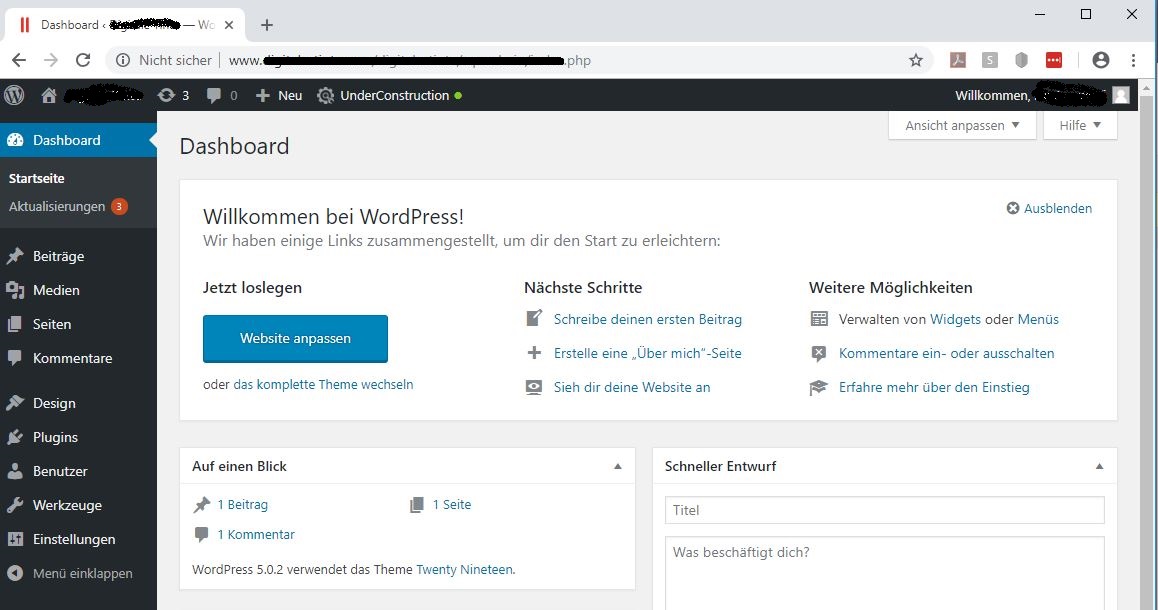
Task: Open Plugins in the sidebar menu
Action: pyautogui.click(x=55, y=437)
